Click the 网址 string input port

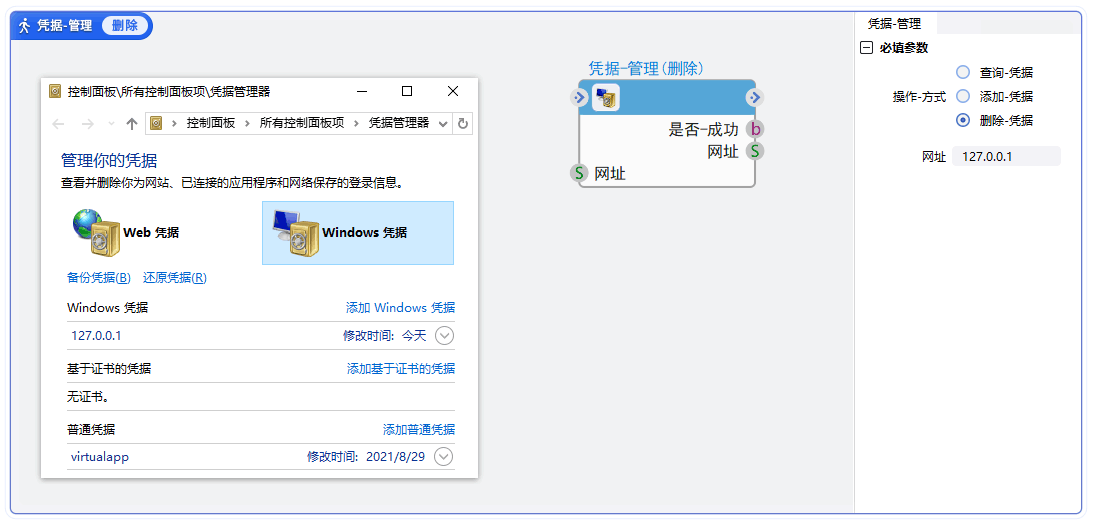tap(579, 173)
